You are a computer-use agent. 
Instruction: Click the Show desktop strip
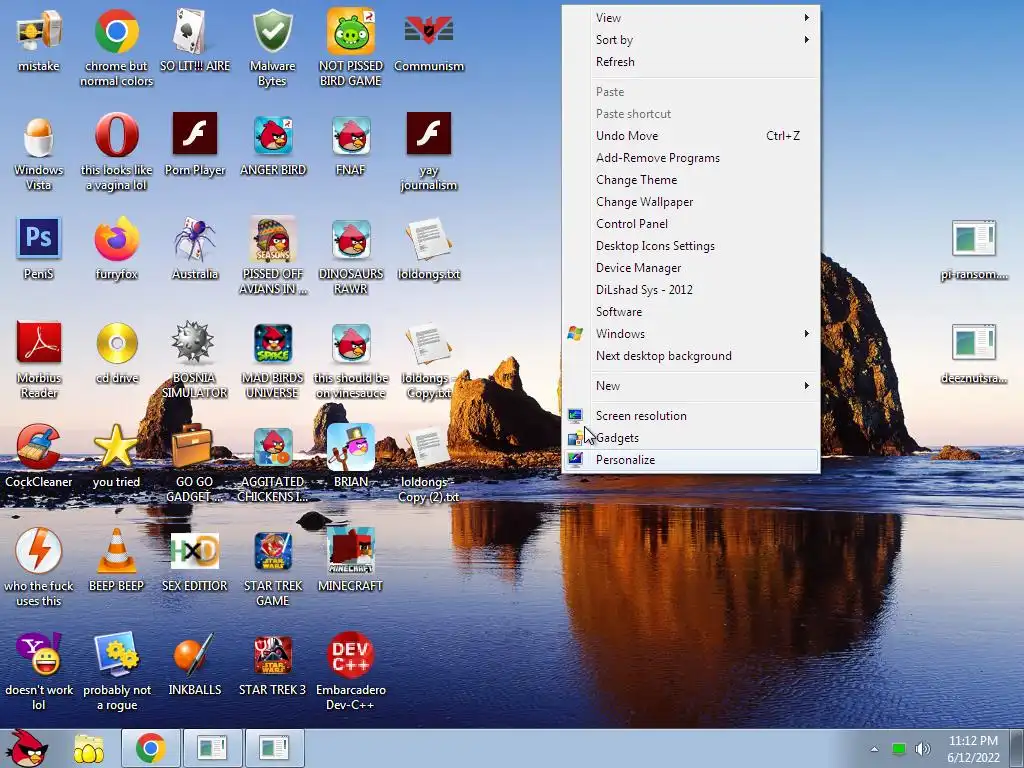coord(1017,749)
